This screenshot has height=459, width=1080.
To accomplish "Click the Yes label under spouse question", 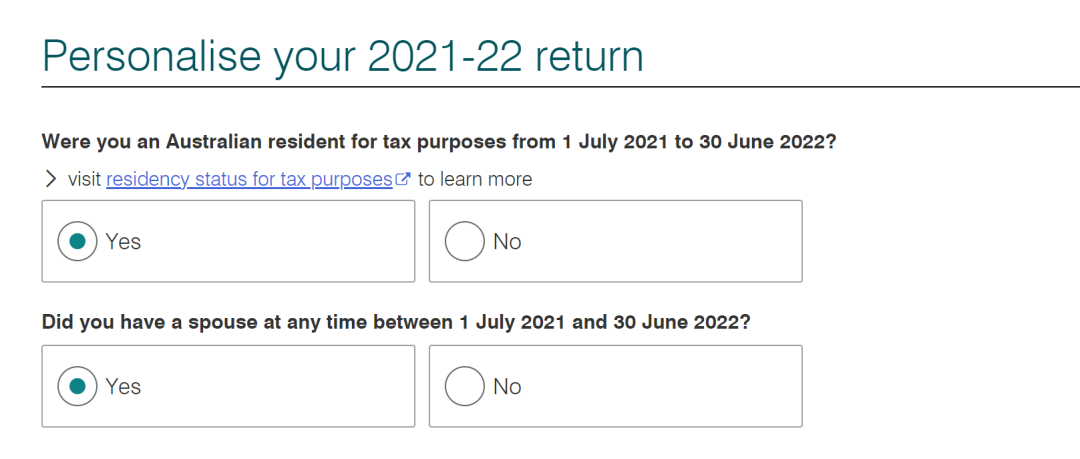I will [123, 386].
